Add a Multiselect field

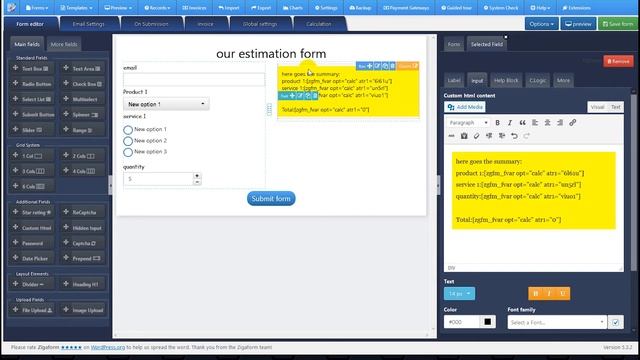click(x=83, y=99)
